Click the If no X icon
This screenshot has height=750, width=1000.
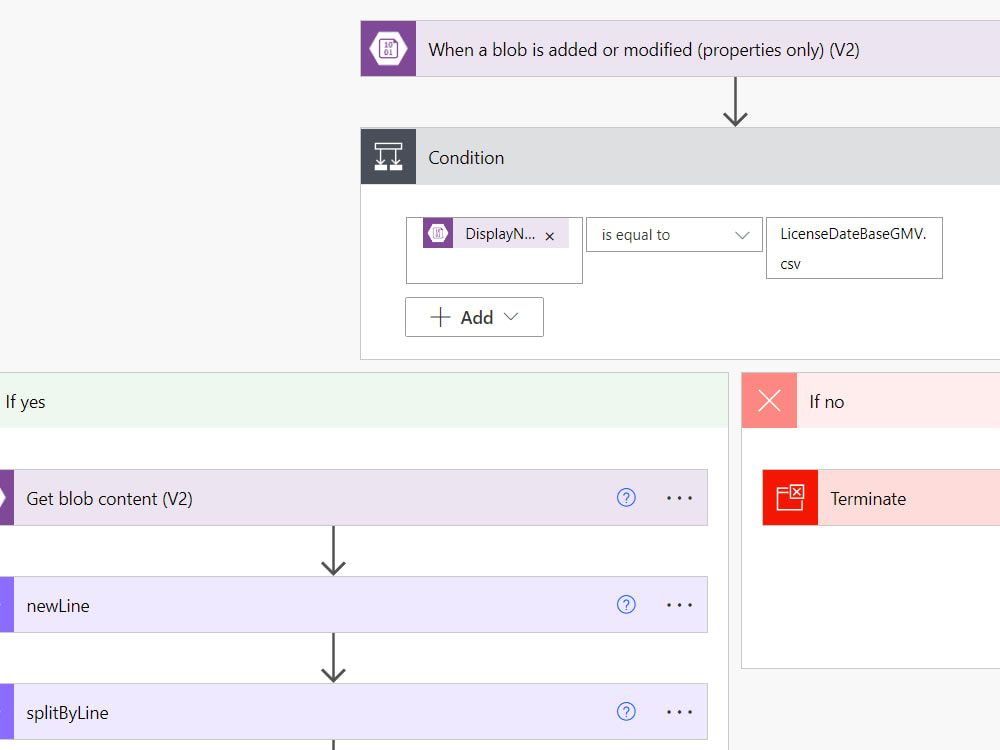click(769, 401)
